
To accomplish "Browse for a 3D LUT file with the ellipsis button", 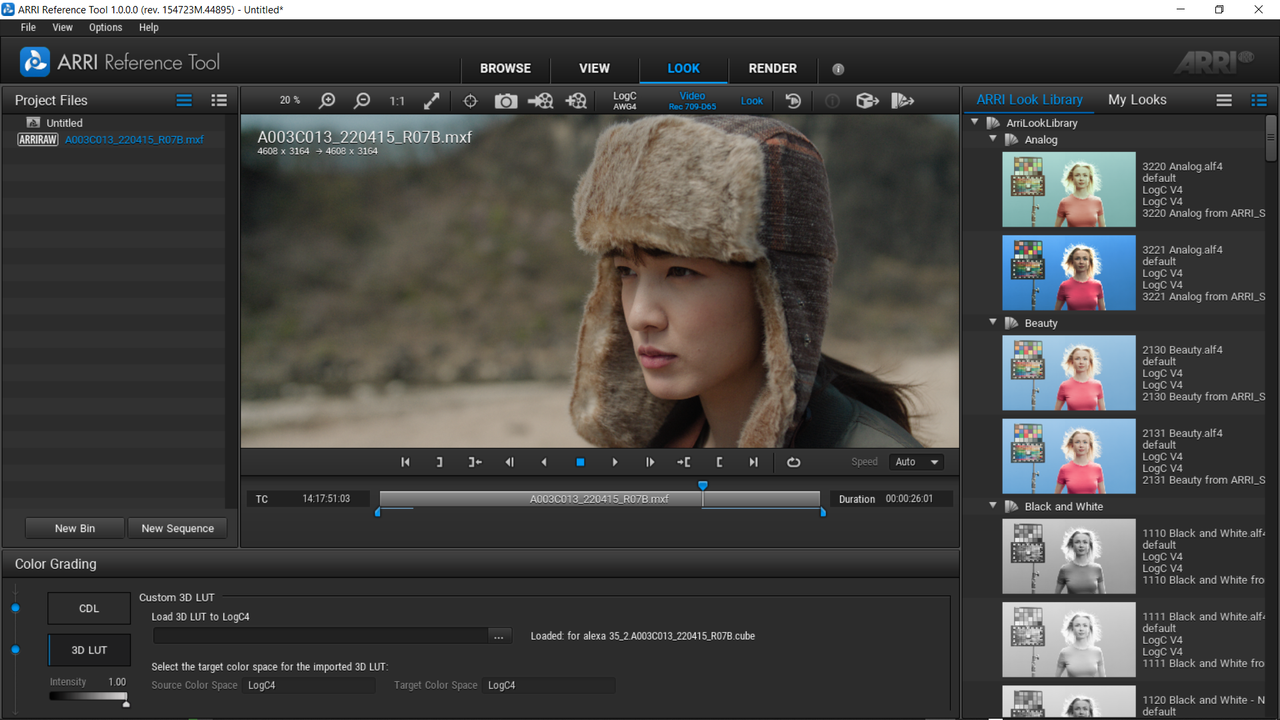I will [499, 636].
